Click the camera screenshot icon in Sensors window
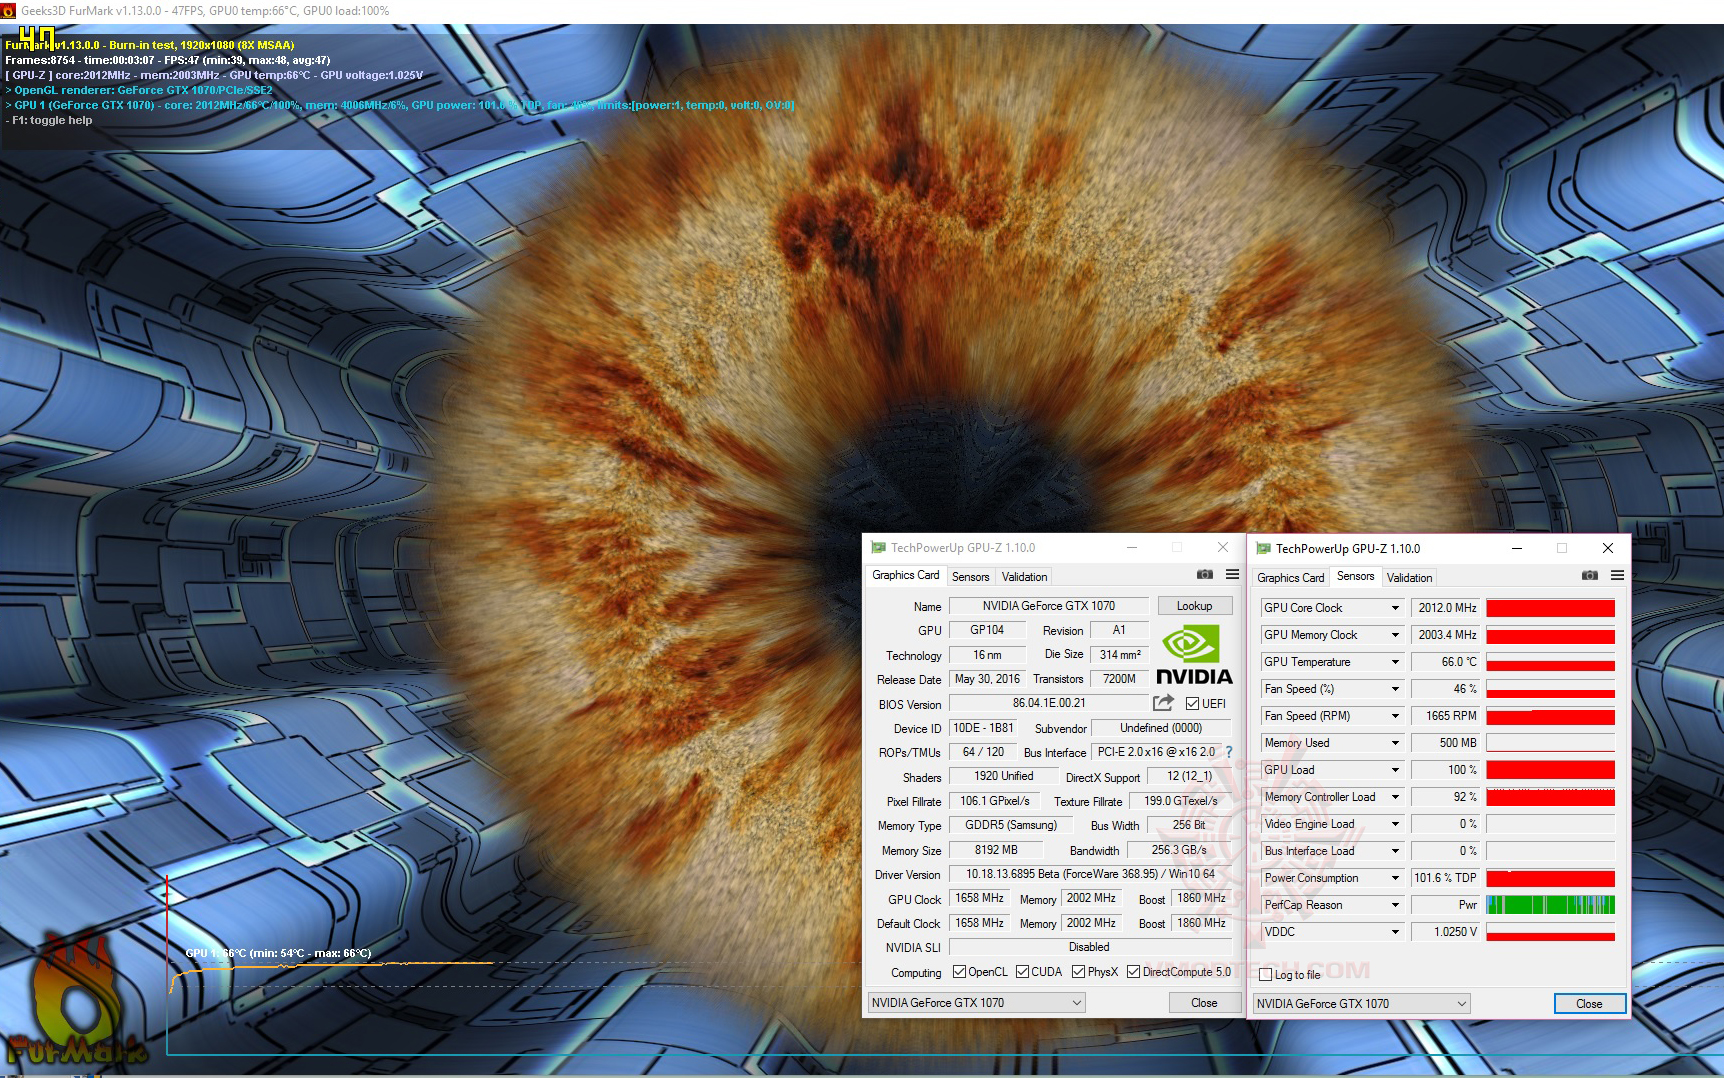 pyautogui.click(x=1590, y=576)
